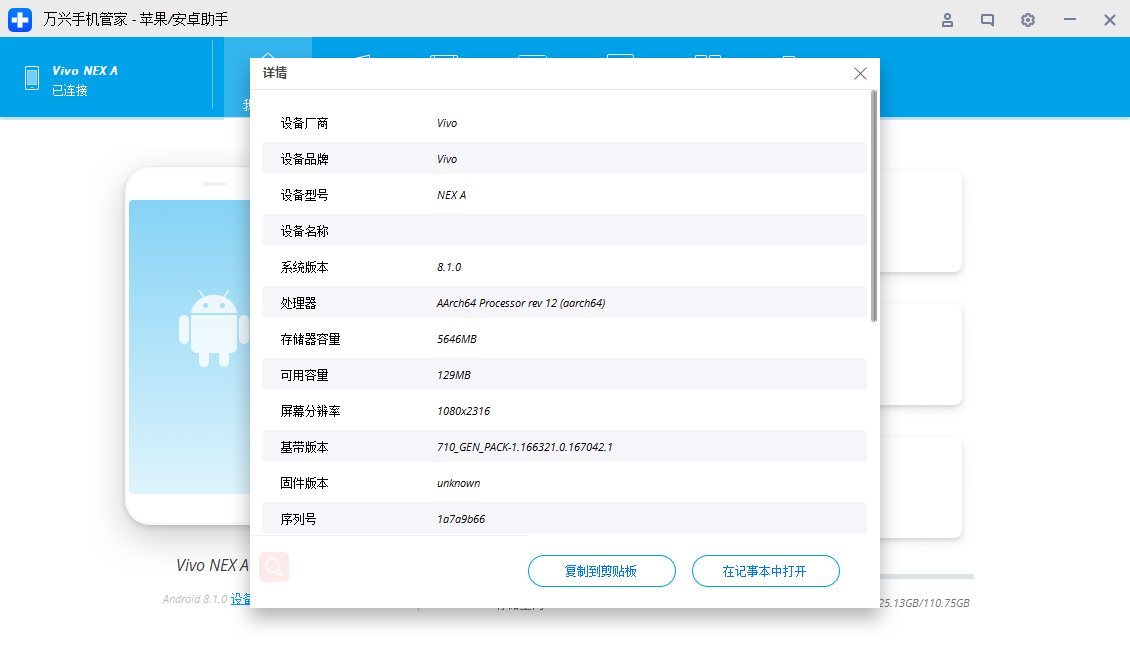Click the 设备型号 label
1130x666 pixels.
[304, 195]
